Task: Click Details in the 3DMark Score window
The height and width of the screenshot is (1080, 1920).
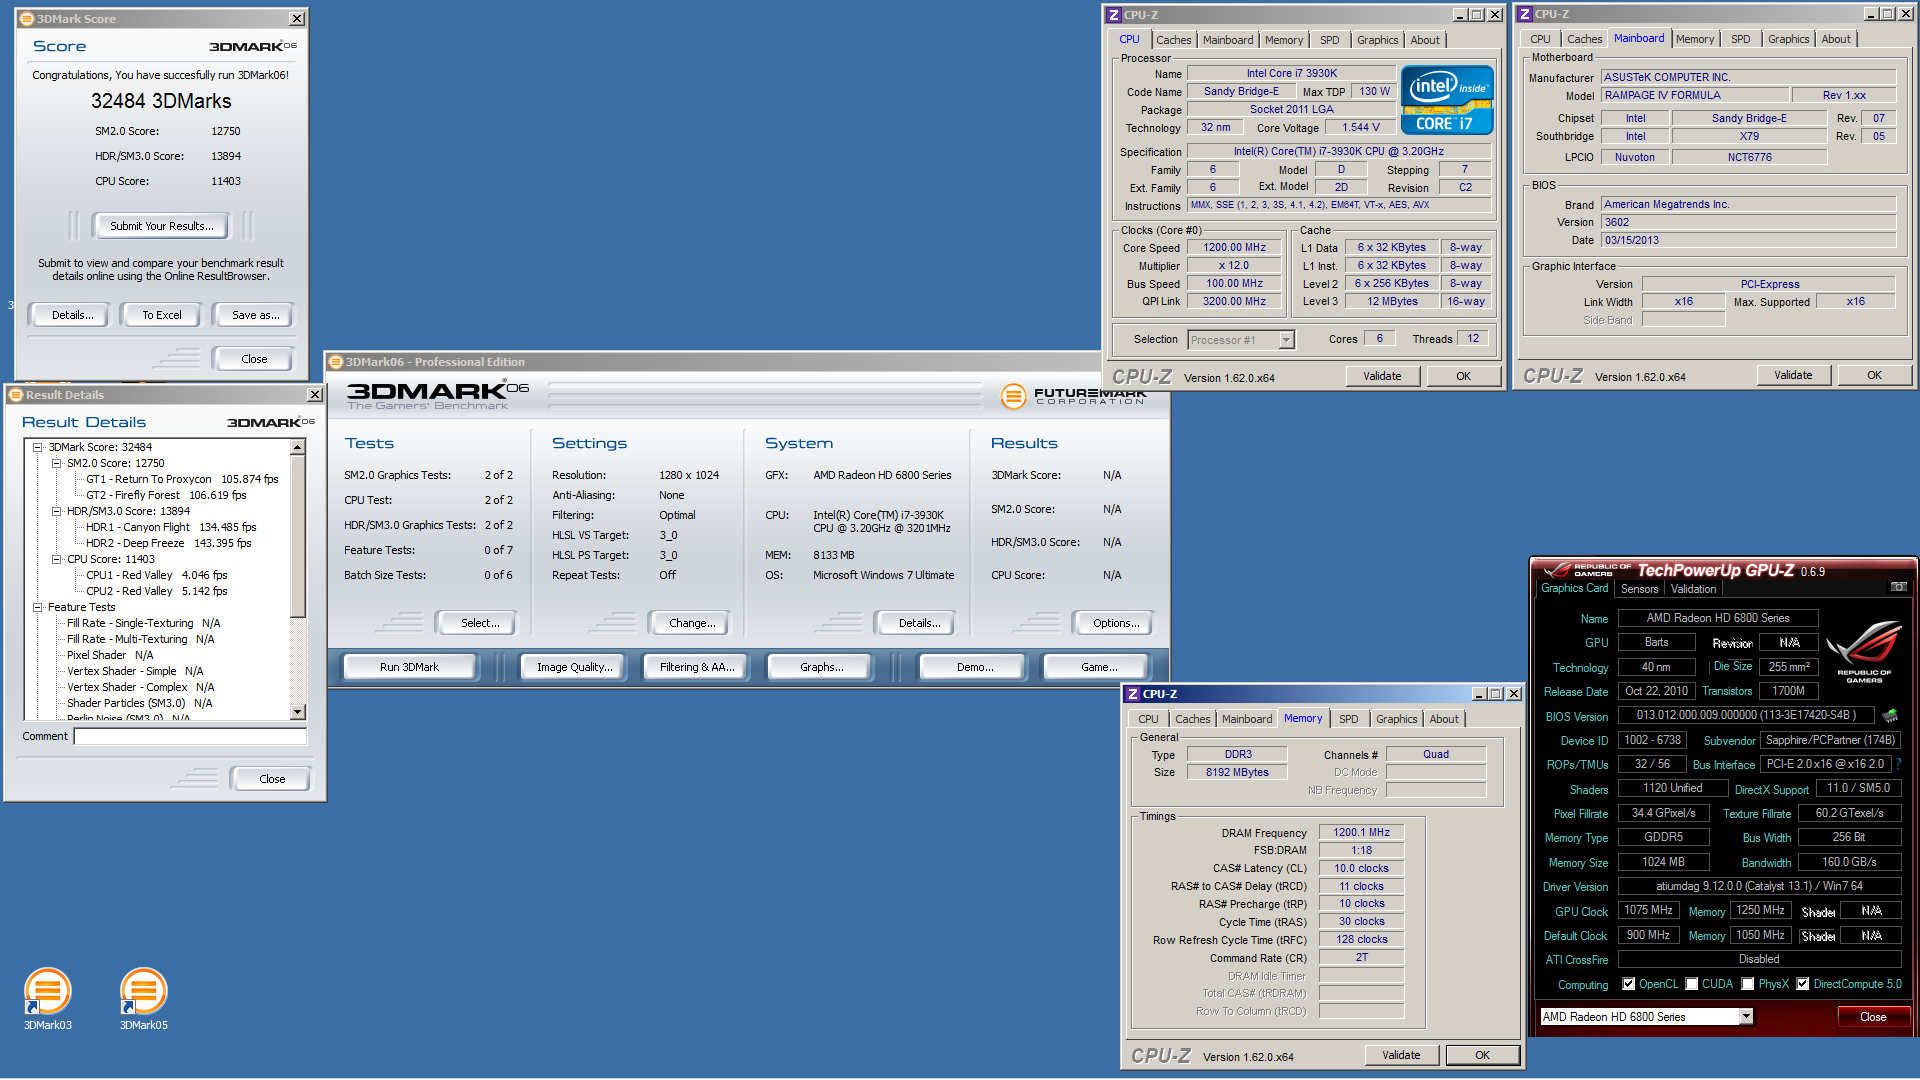Action: (x=72, y=315)
